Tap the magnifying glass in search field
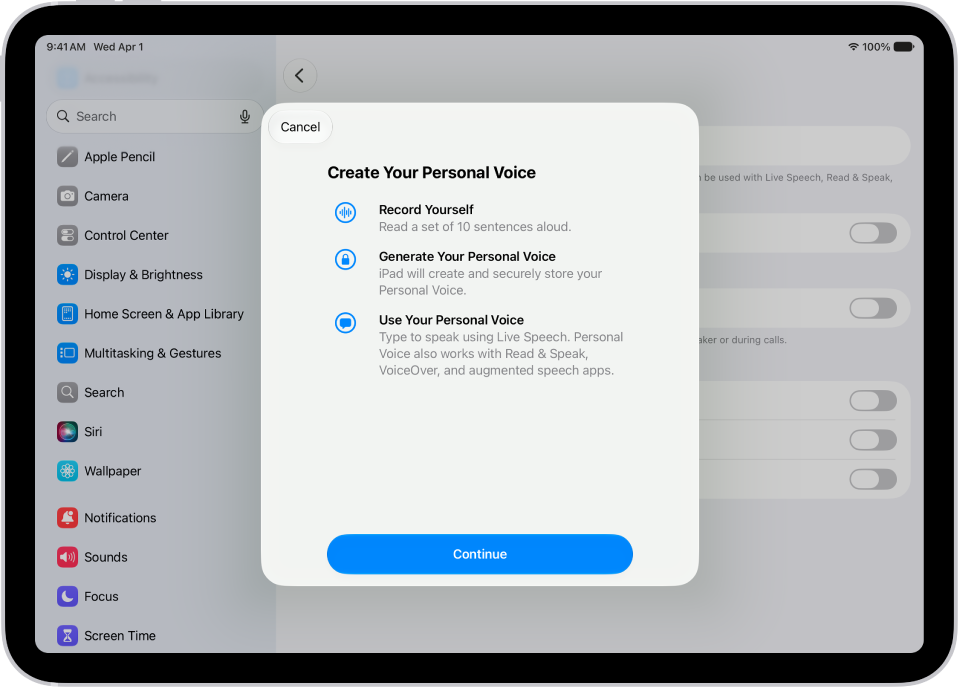 pos(63,116)
